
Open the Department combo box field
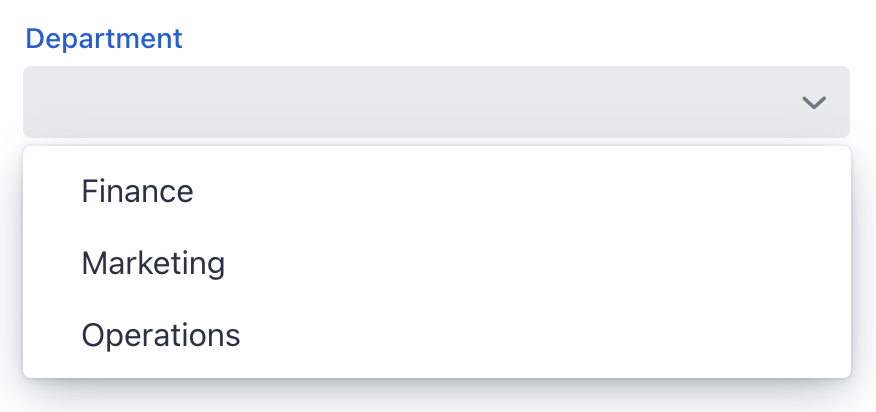tap(436, 102)
